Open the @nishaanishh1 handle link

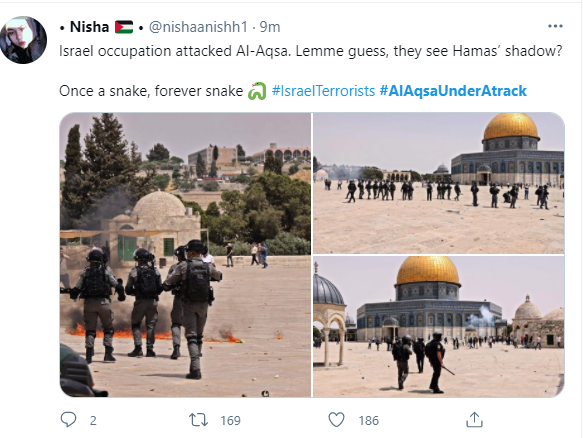(x=198, y=27)
